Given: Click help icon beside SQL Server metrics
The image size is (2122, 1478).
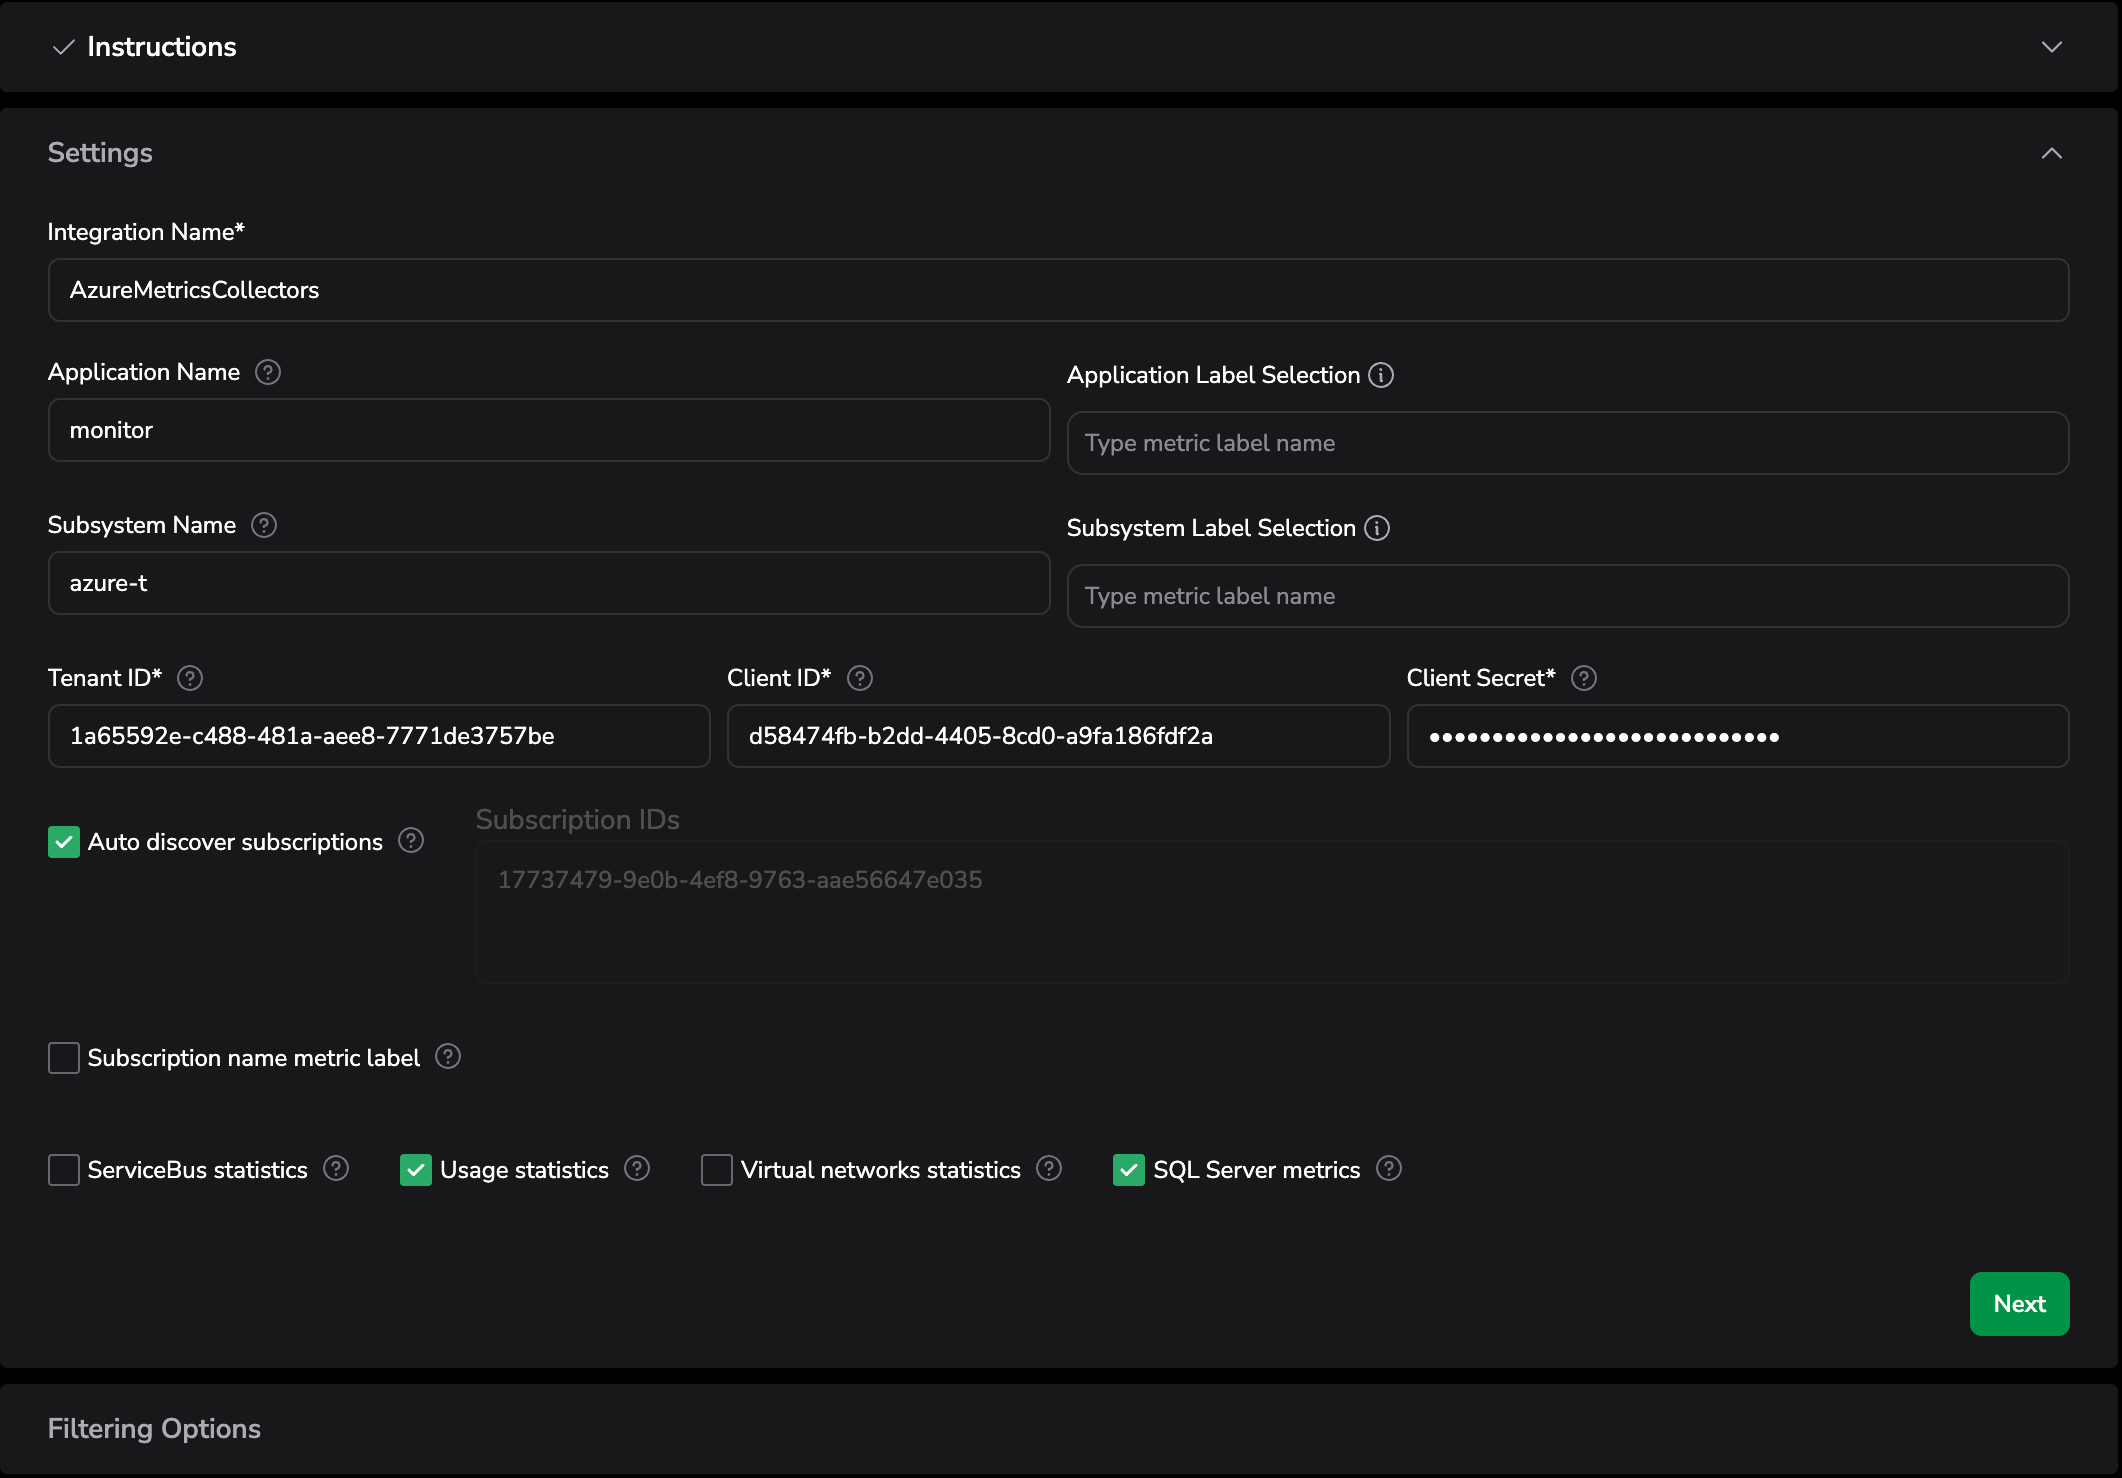Looking at the screenshot, I should [1389, 1168].
